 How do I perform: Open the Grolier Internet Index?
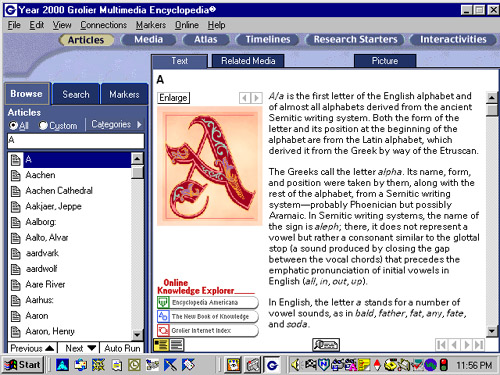208,330
